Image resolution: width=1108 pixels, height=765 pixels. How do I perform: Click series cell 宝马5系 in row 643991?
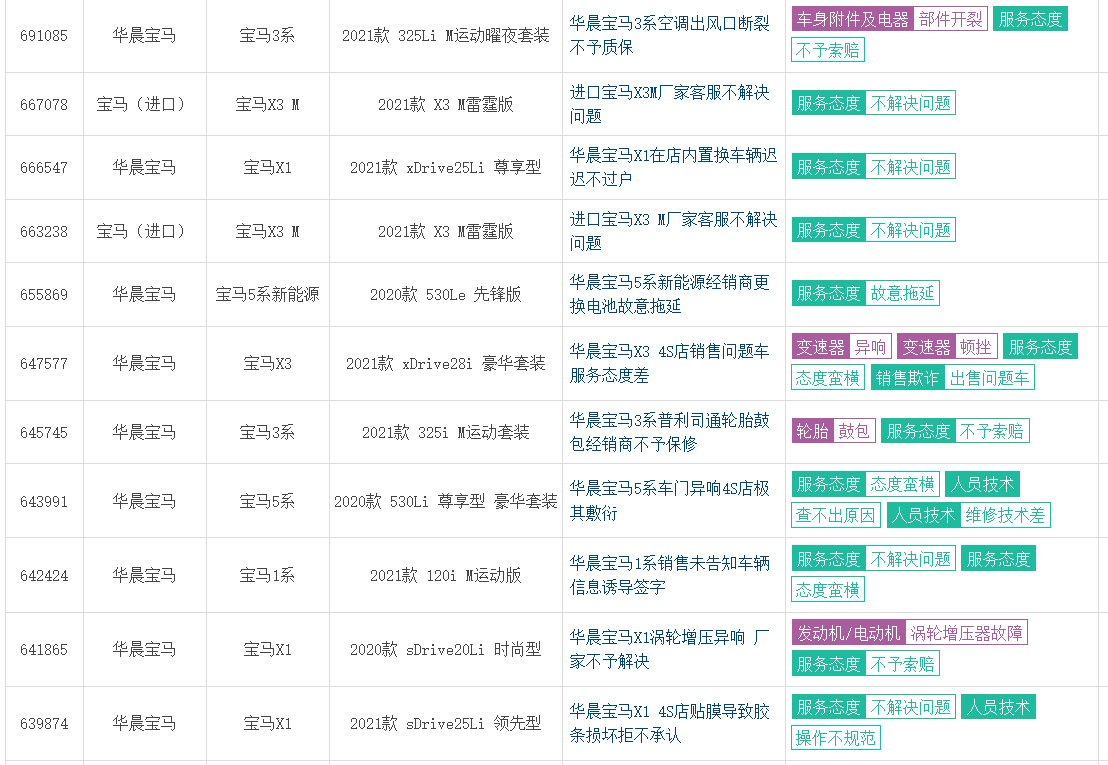267,502
